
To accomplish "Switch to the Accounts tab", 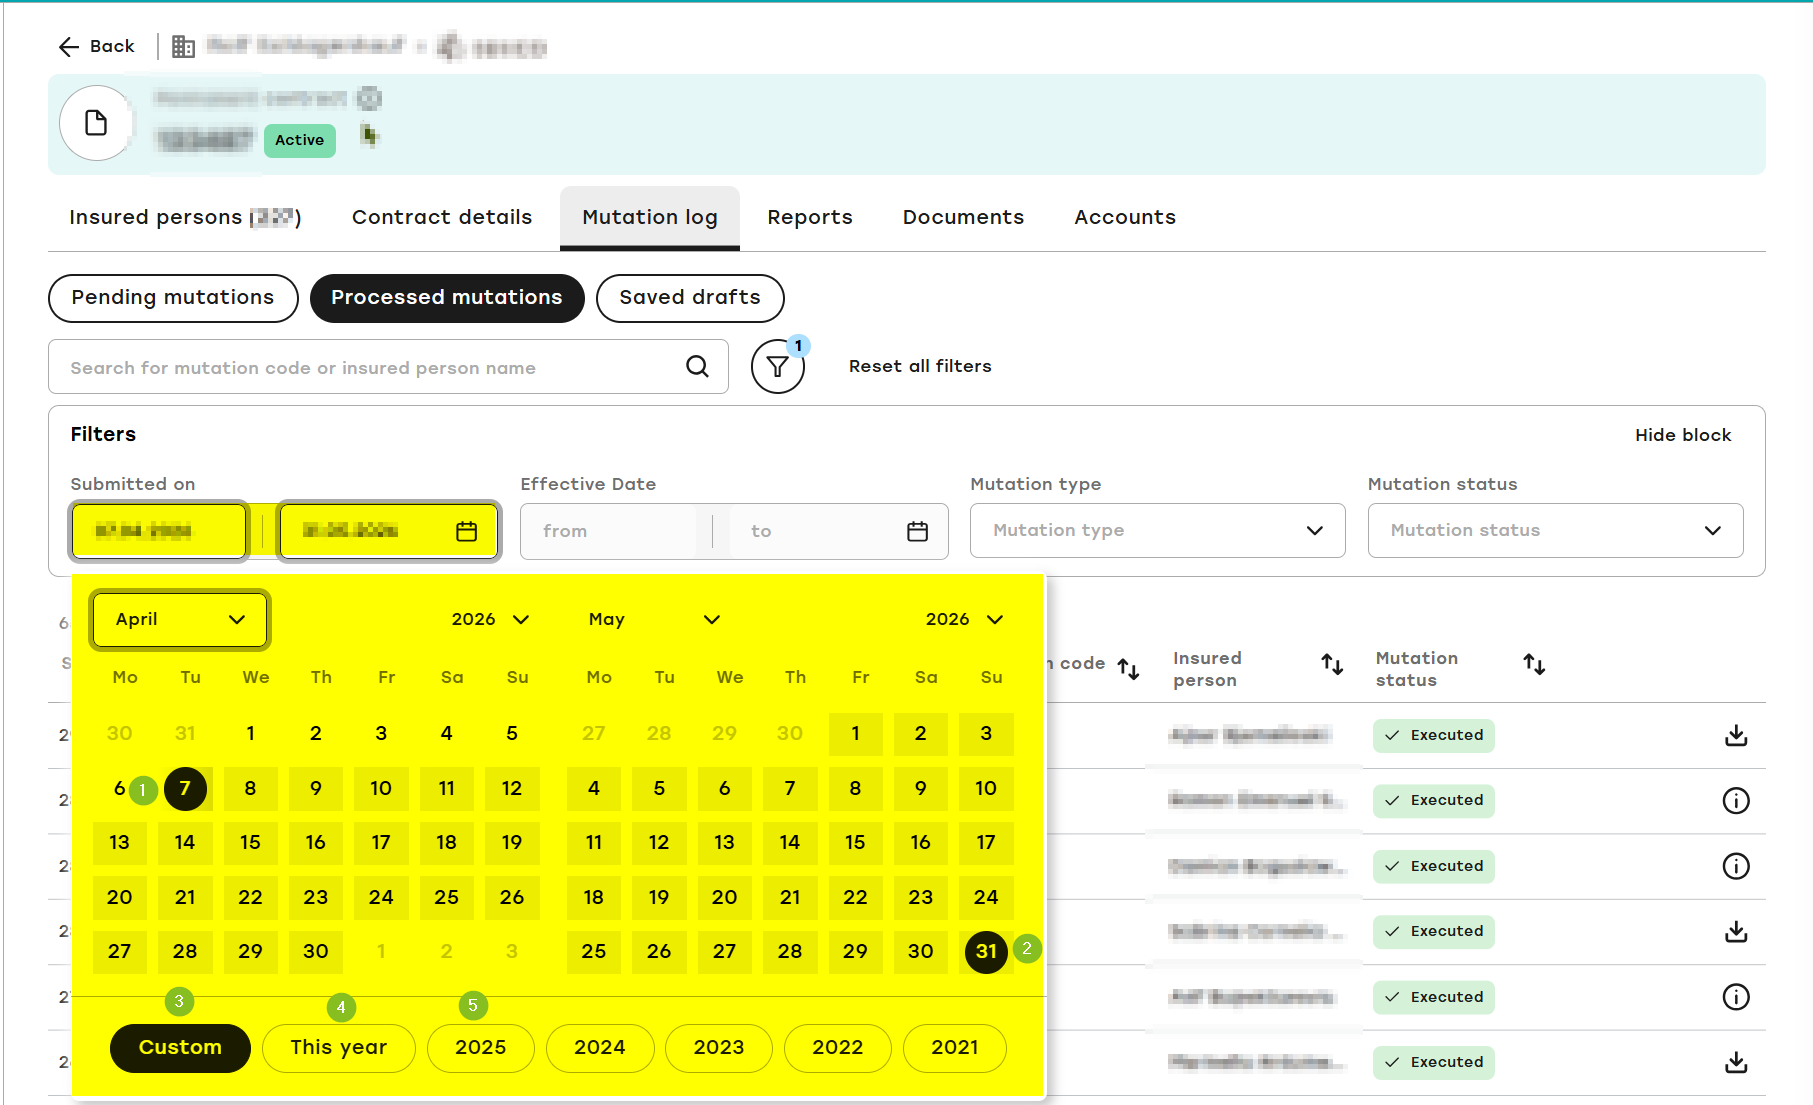I will (x=1125, y=218).
